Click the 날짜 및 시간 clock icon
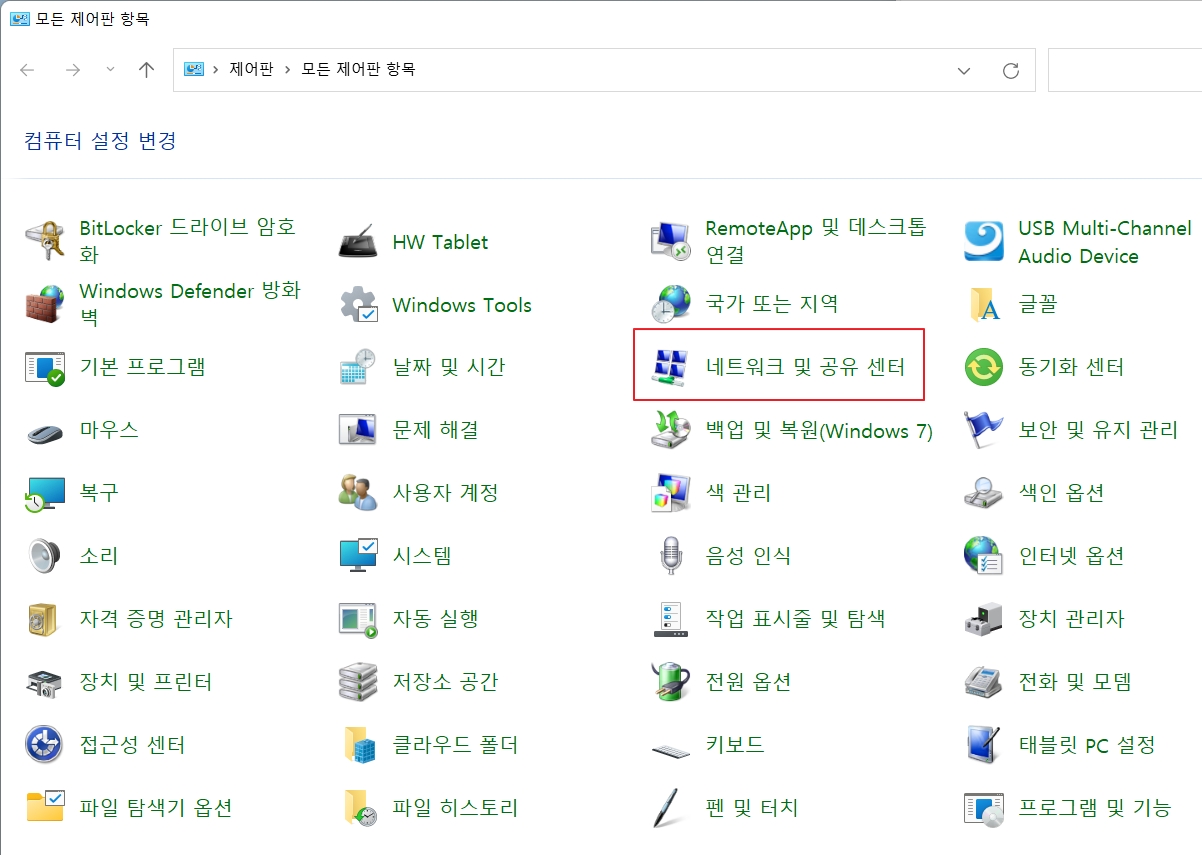1202x855 pixels. coord(358,367)
